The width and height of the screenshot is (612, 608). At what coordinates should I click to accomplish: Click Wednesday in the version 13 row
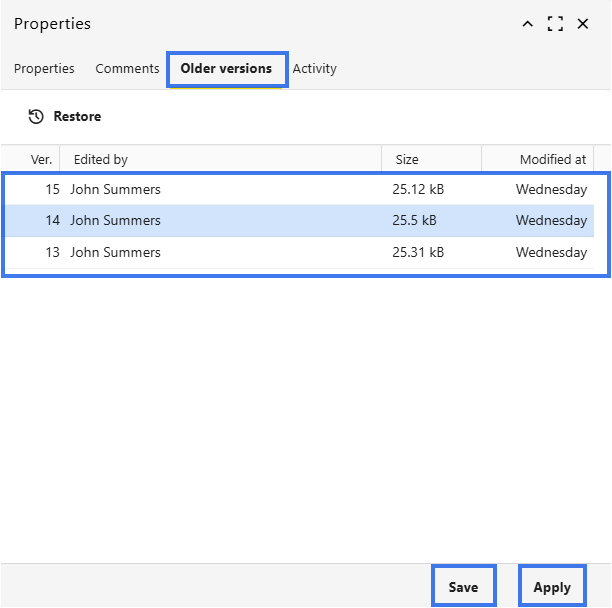(x=551, y=252)
